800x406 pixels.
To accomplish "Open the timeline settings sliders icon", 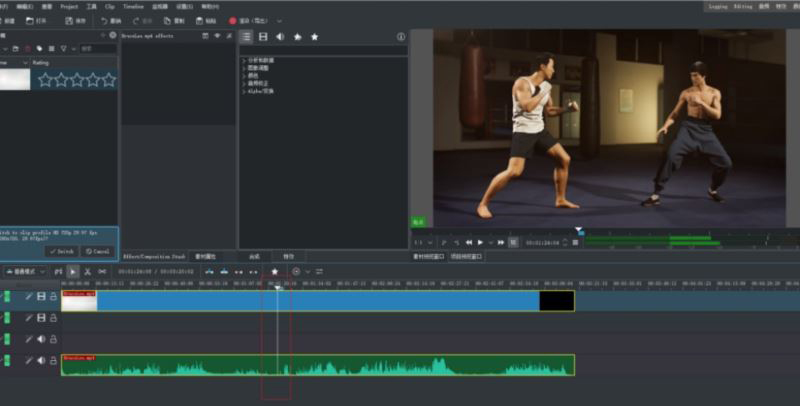I will click(x=319, y=272).
